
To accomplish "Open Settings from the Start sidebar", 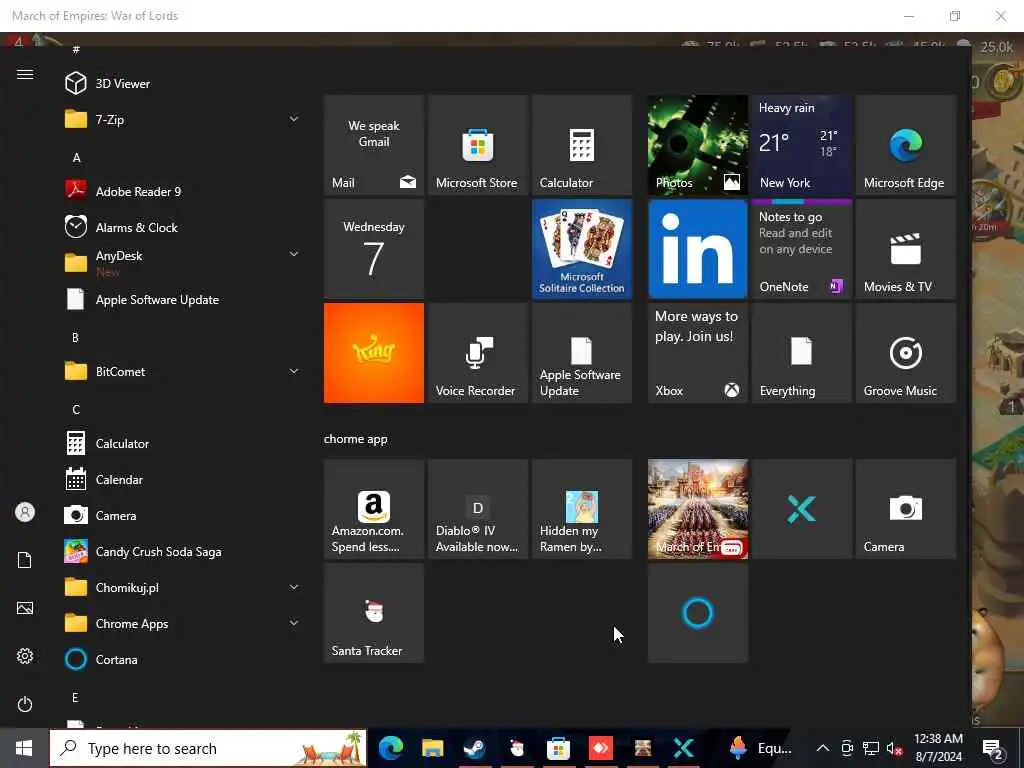I will click(25, 656).
